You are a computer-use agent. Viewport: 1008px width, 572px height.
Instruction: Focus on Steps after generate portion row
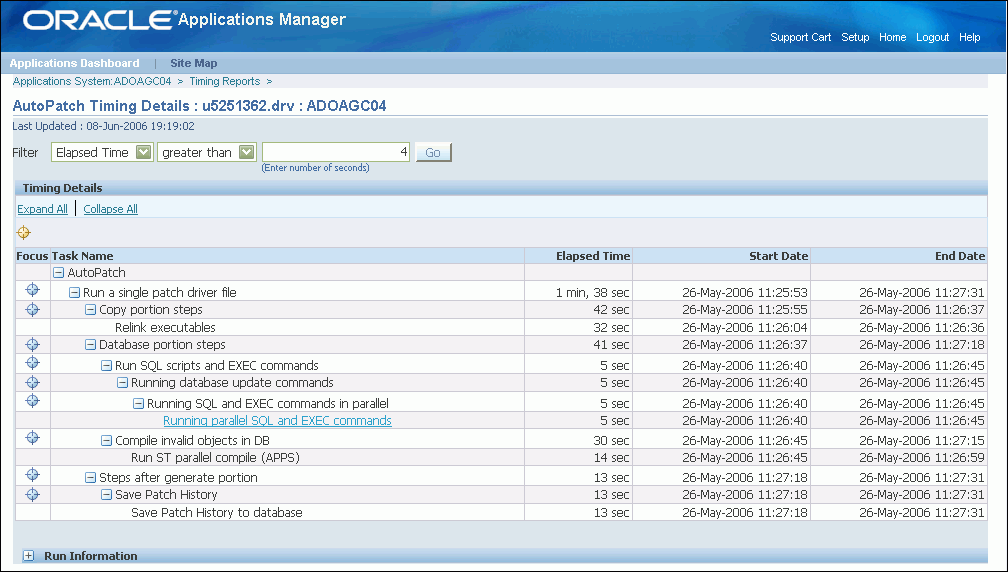point(32,475)
